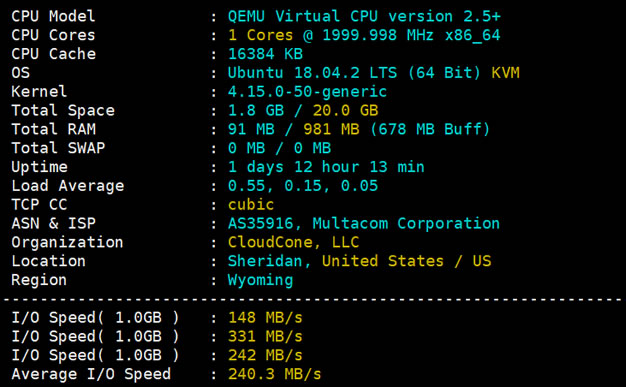
Task: Click the CloudCone, LLC organization name
Action: (x=293, y=242)
